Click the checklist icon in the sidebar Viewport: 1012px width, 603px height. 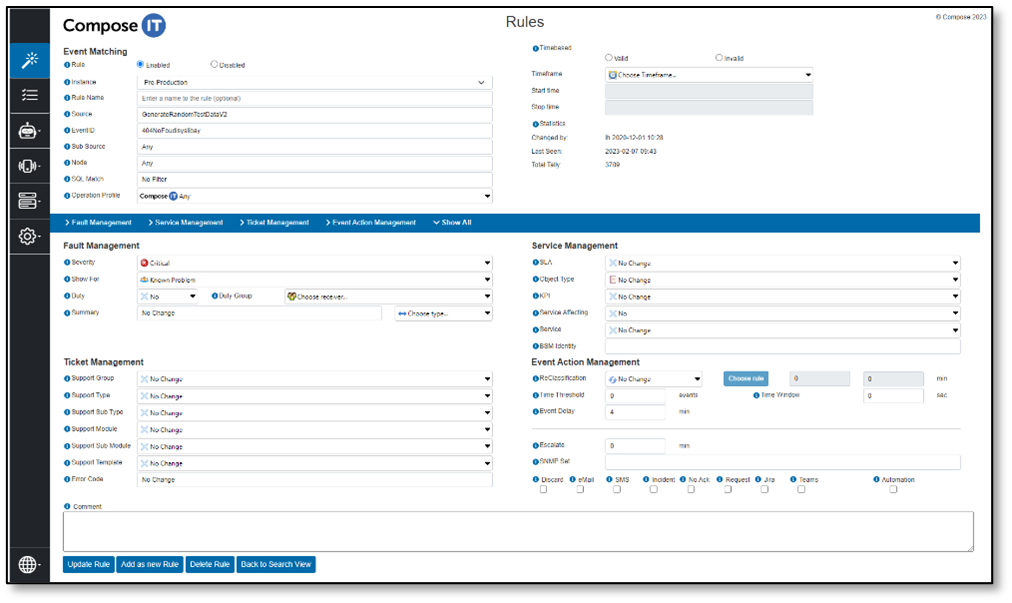[x=29, y=96]
